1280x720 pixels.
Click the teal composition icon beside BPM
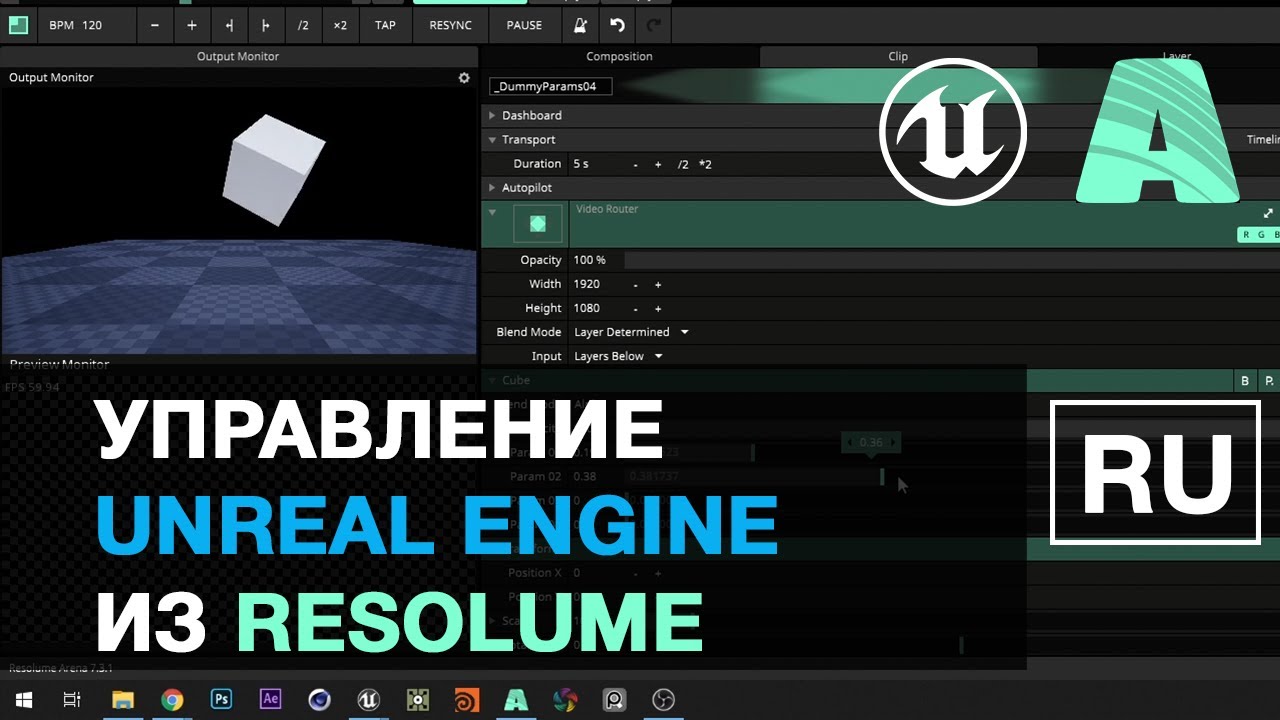(18, 25)
